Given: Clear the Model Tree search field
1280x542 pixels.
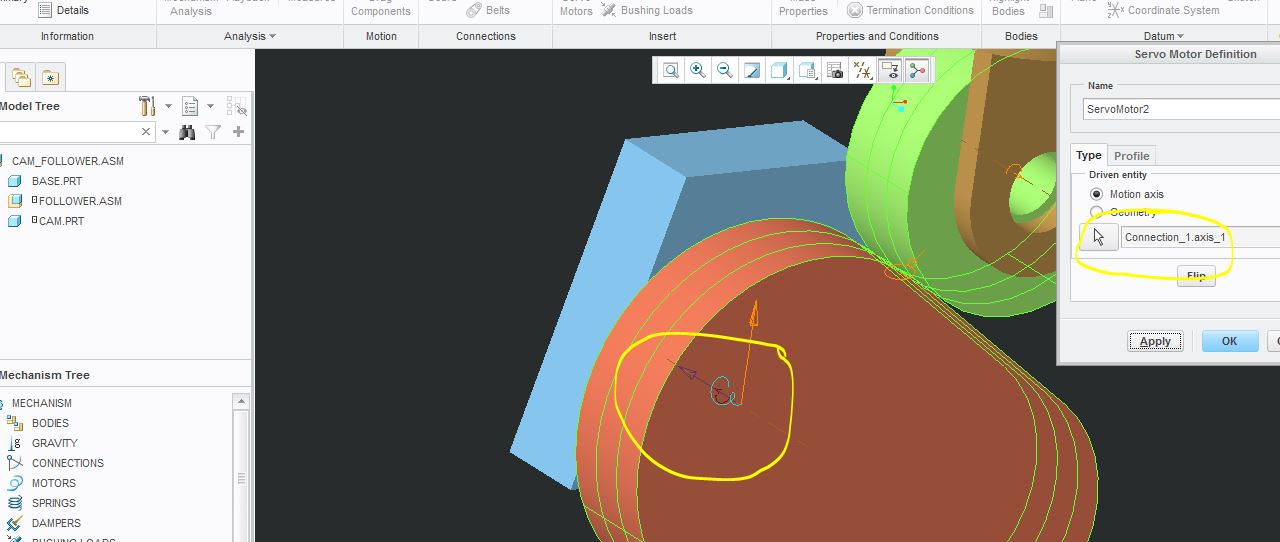Looking at the screenshot, I should [146, 132].
